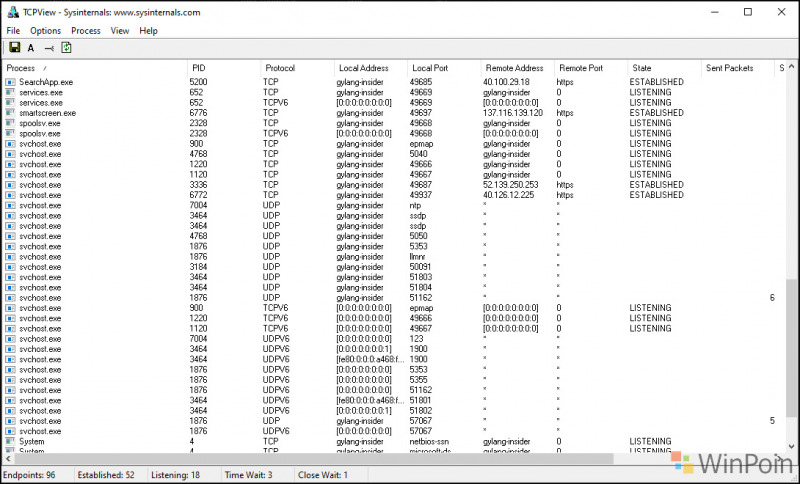Click the horizontal scrollbar left arrow
This screenshot has width=800, height=484.
(8, 458)
